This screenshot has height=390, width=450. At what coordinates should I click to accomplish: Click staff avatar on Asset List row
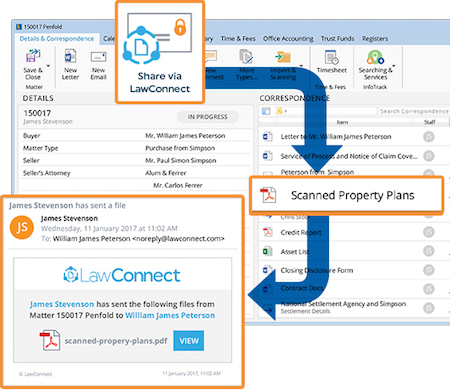(429, 251)
